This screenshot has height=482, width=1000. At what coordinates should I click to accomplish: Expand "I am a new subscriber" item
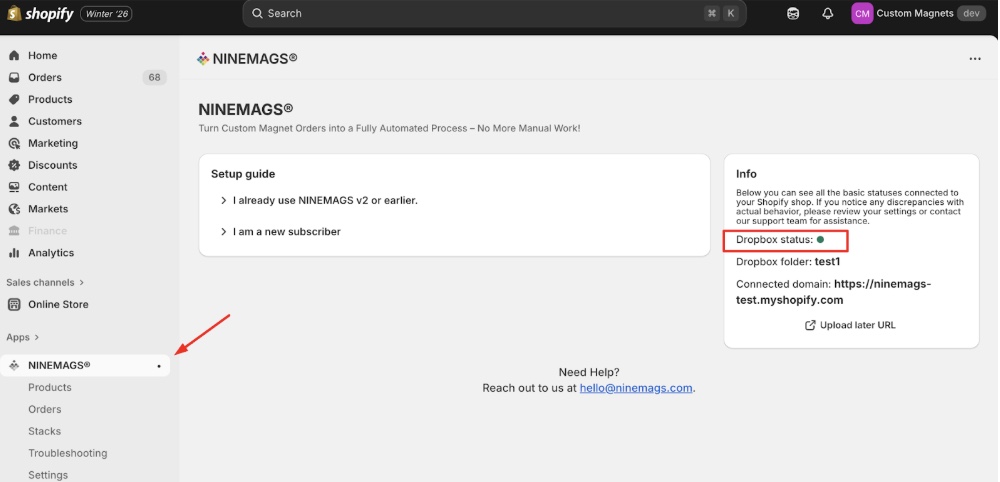281,231
